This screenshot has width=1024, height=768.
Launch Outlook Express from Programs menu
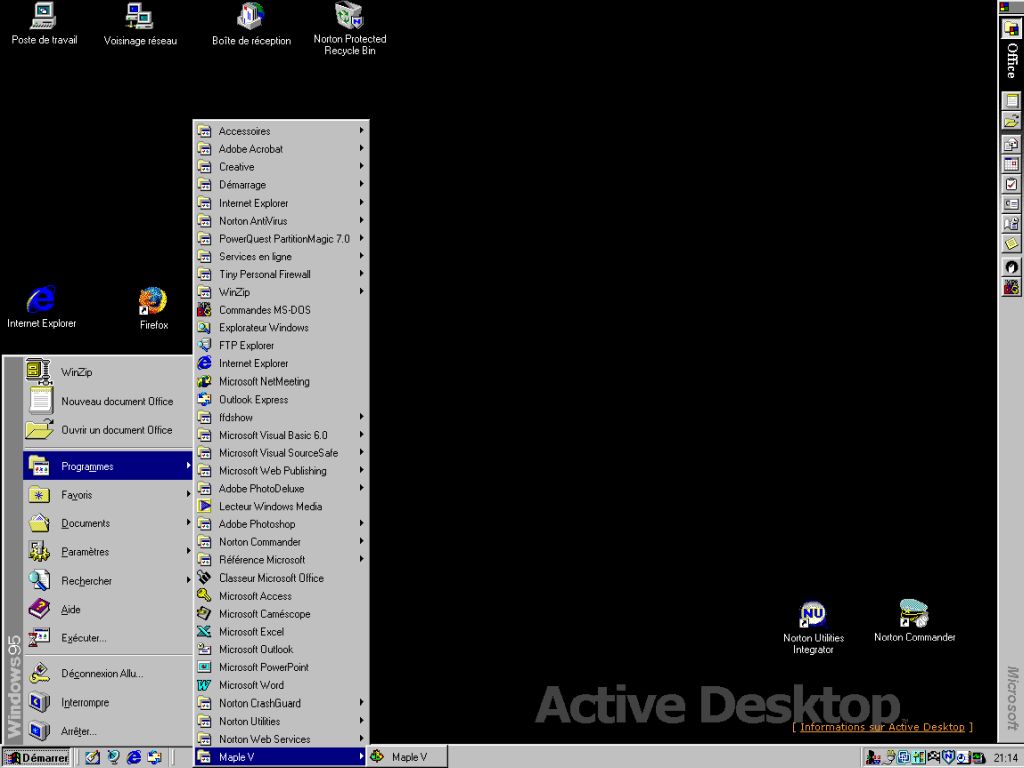click(x=281, y=399)
